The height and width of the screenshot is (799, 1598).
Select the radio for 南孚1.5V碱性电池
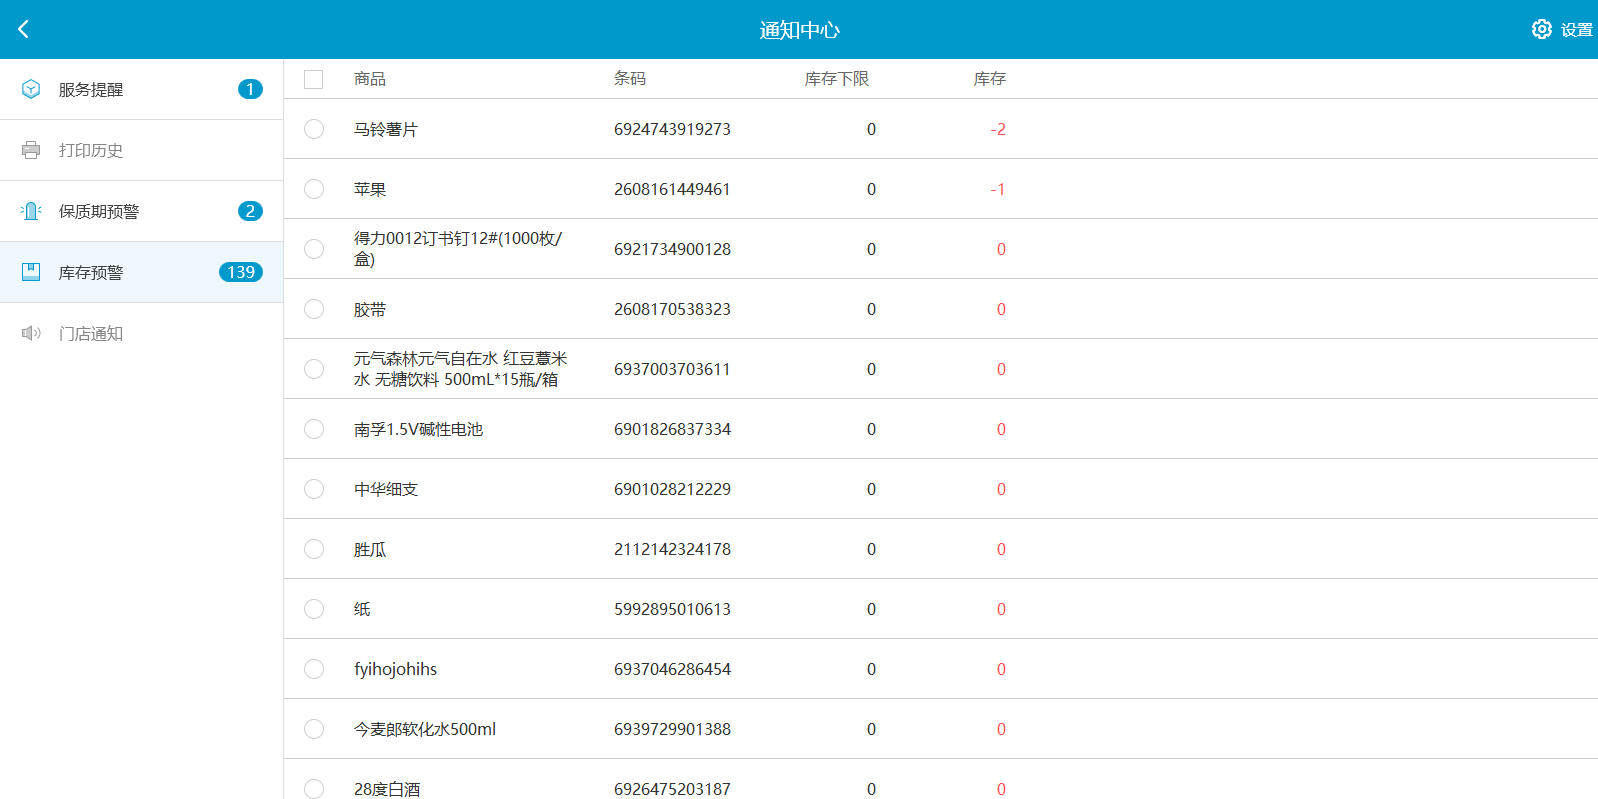click(x=314, y=429)
